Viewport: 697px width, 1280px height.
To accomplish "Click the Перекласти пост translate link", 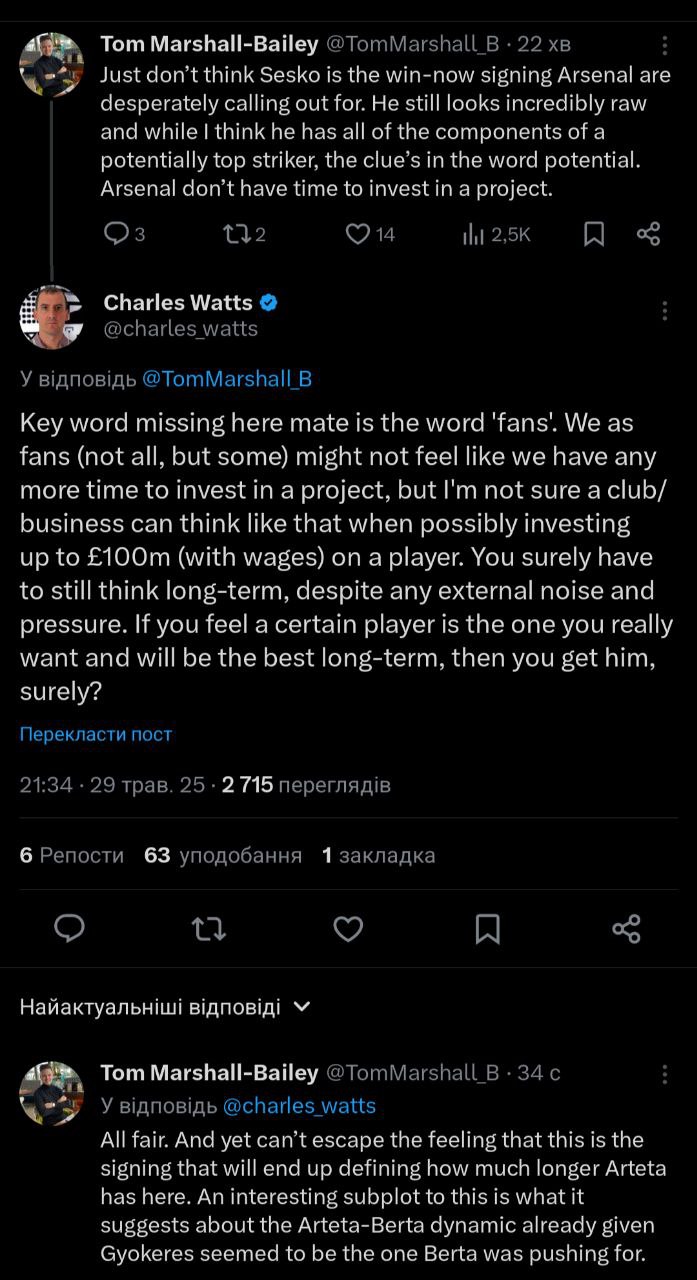I will click(x=96, y=734).
